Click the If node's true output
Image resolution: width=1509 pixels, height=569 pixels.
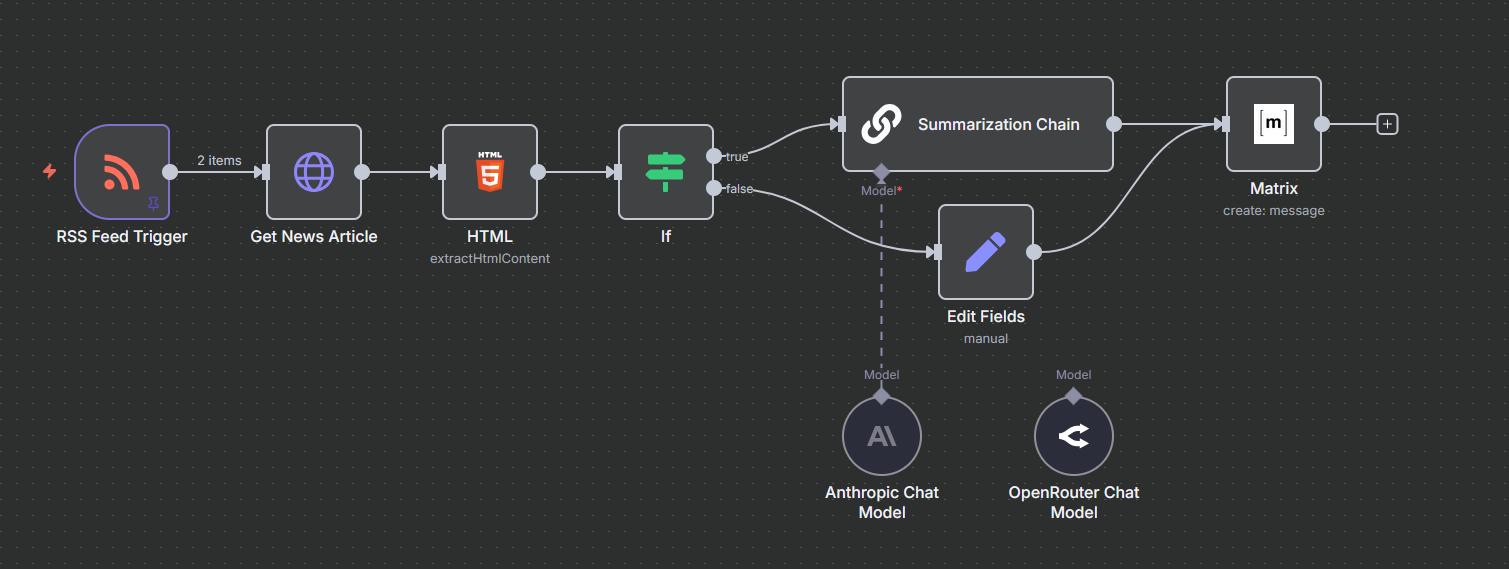point(713,156)
